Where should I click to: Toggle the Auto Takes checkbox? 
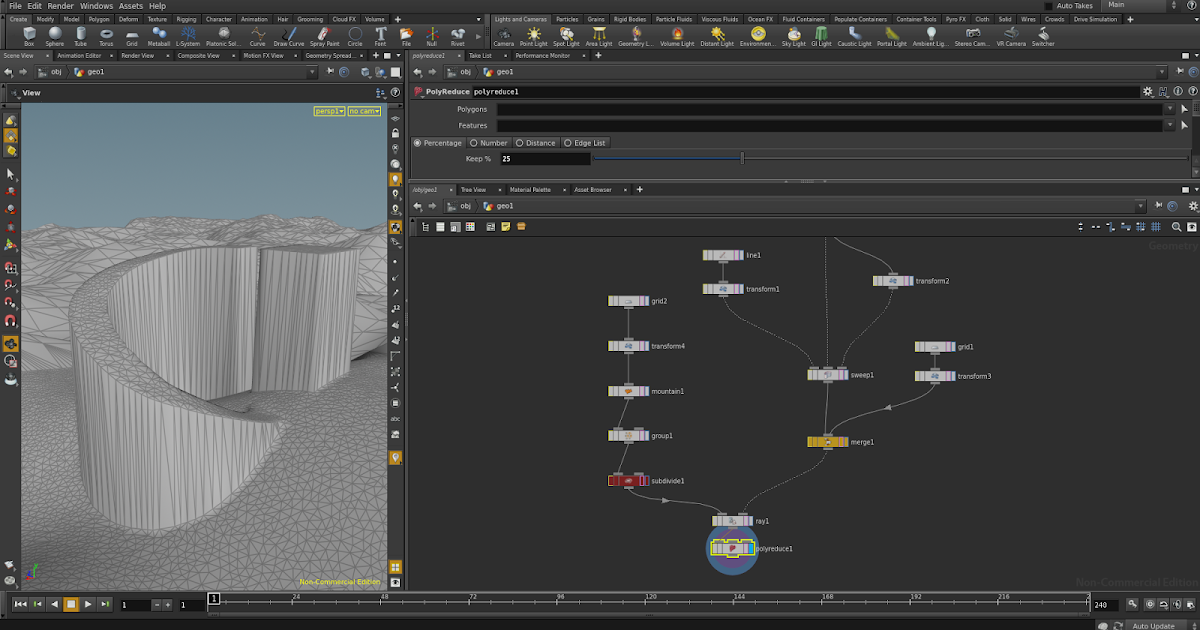click(1047, 6)
